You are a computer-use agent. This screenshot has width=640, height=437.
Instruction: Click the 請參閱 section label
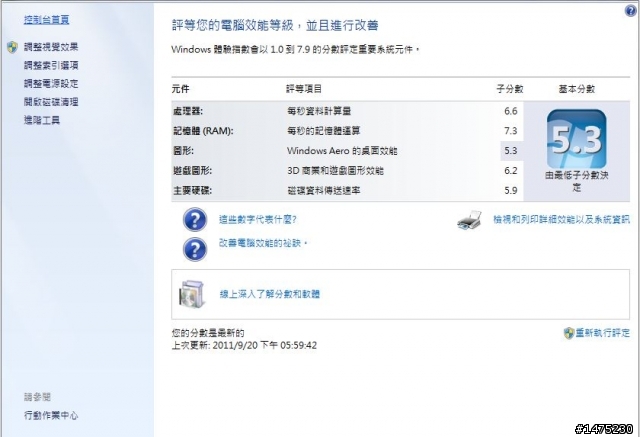click(x=37, y=397)
